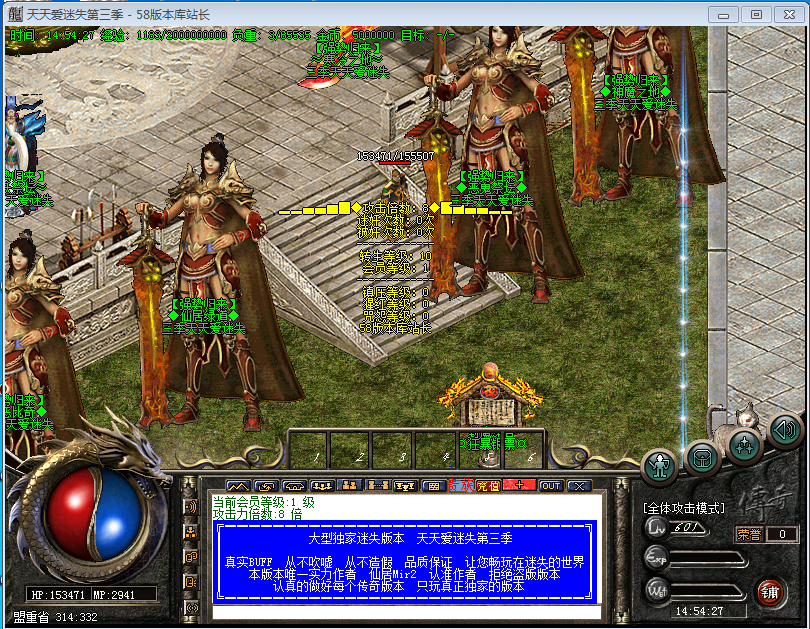Viewport: 810px width, 629px height.
Task: Click the 贵族 noble button
Action: click(x=461, y=485)
